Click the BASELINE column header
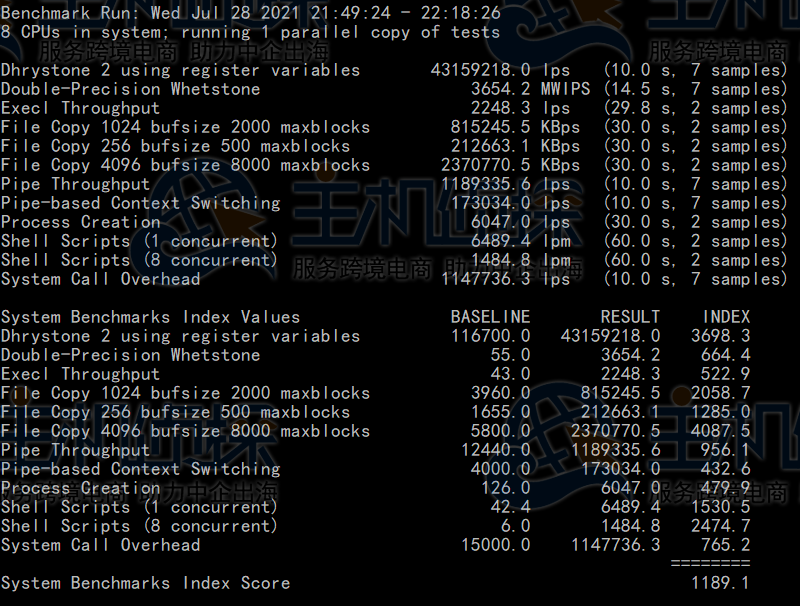 490,317
